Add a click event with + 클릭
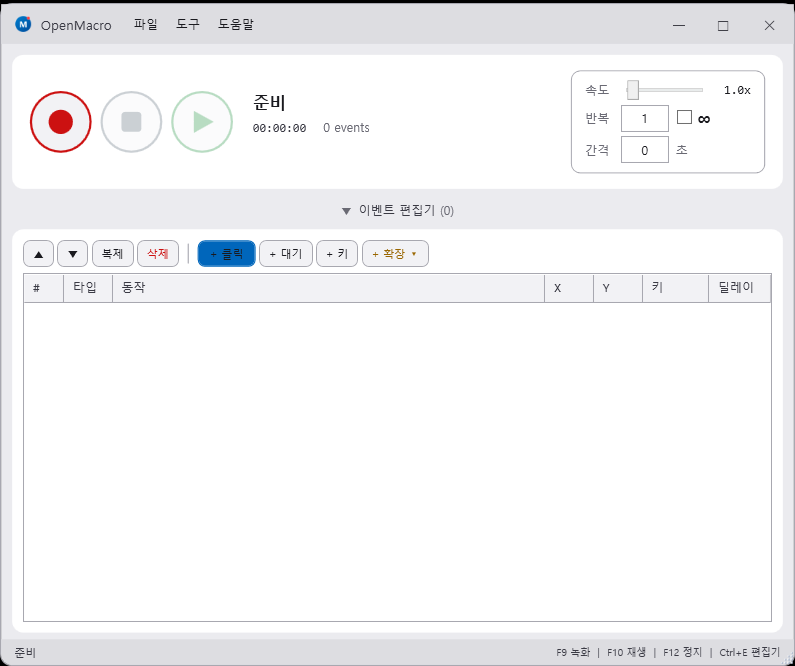The image size is (795, 666). tap(227, 254)
